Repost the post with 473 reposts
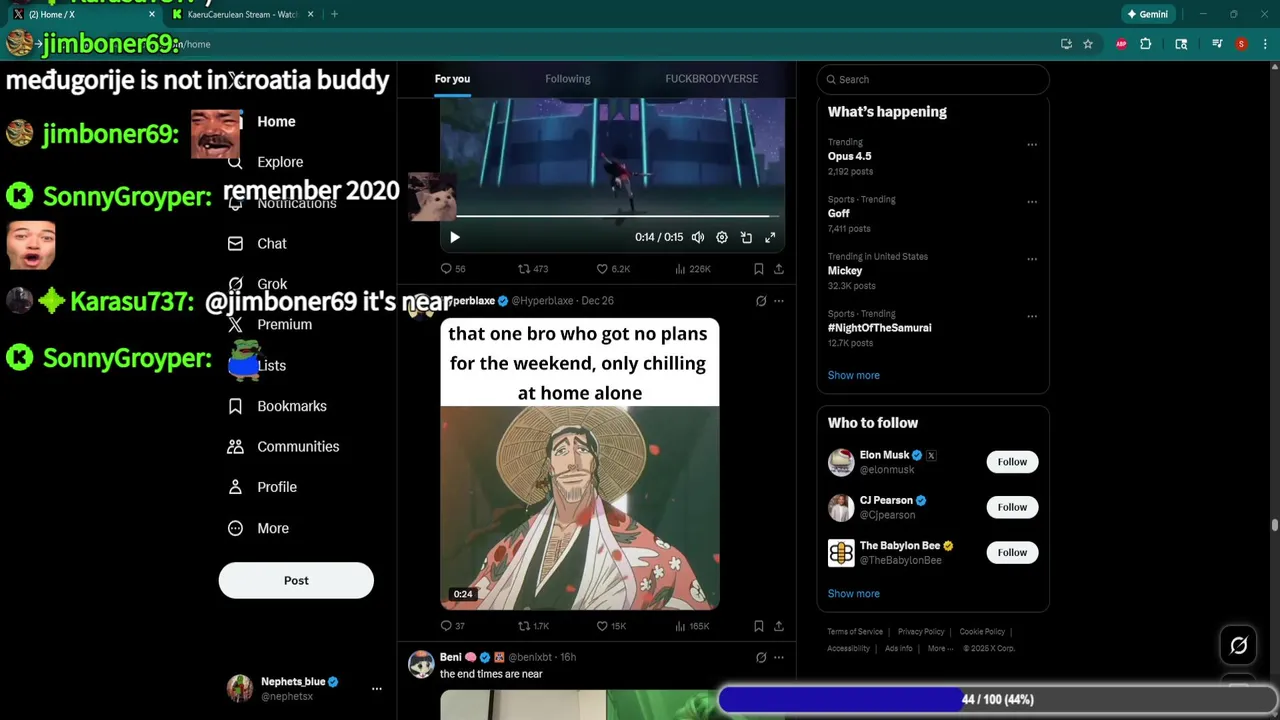Image resolution: width=1280 pixels, height=720 pixels. (532, 269)
